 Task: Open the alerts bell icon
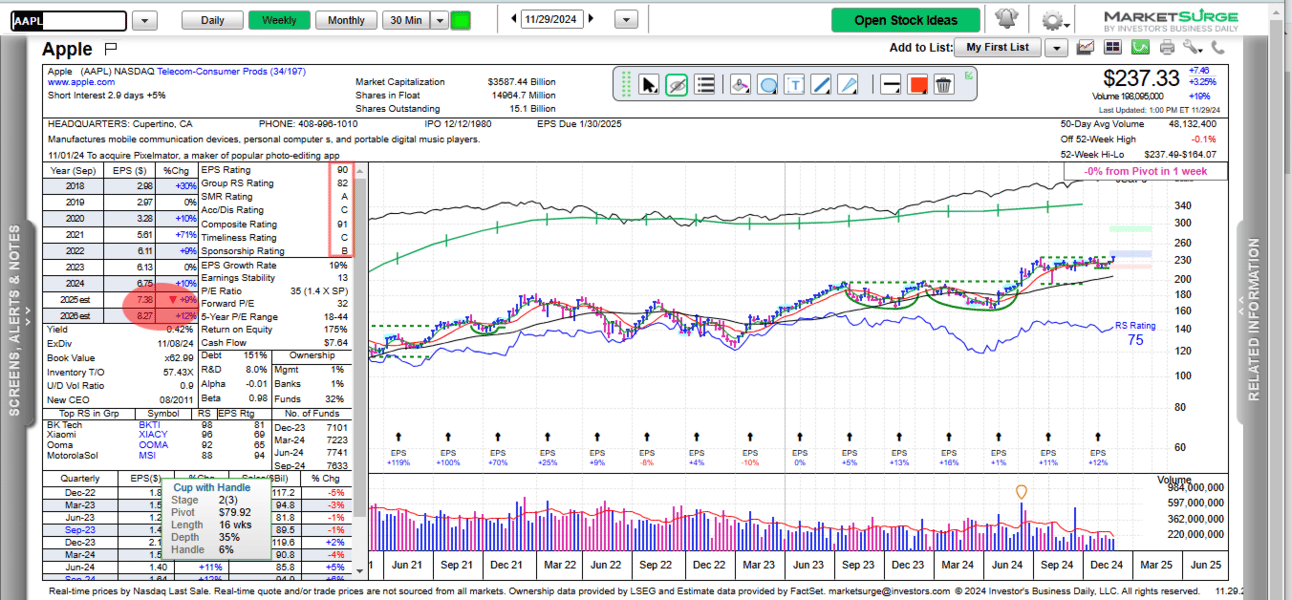1005,20
